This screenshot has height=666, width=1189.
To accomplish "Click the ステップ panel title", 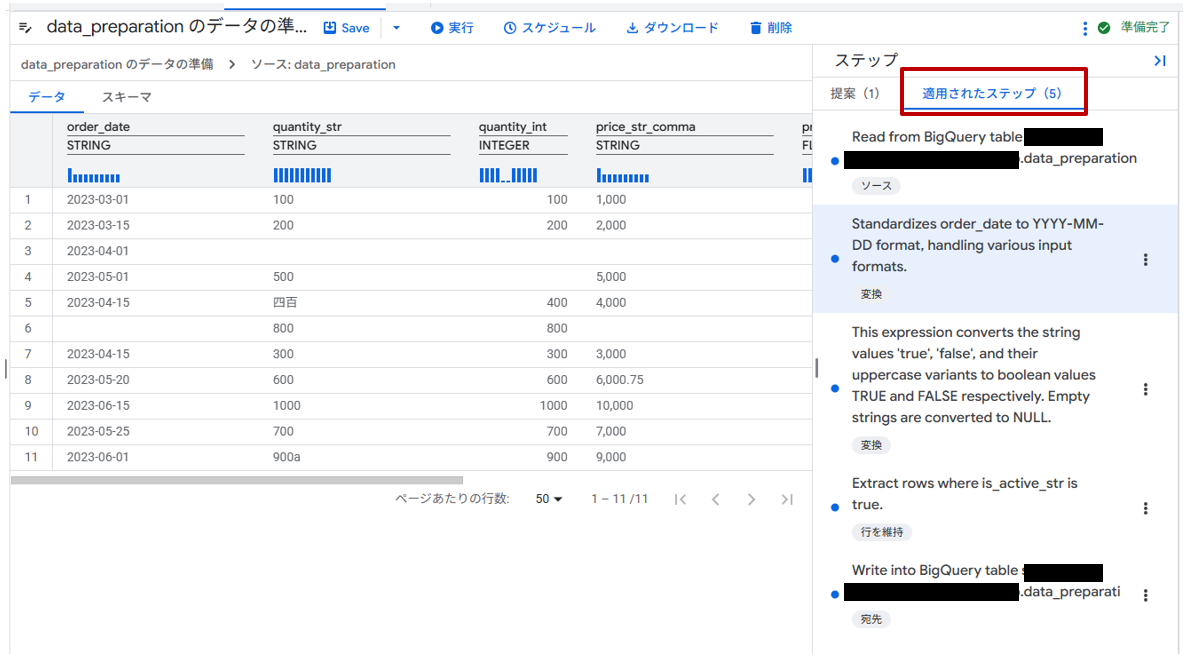I will click(866, 61).
